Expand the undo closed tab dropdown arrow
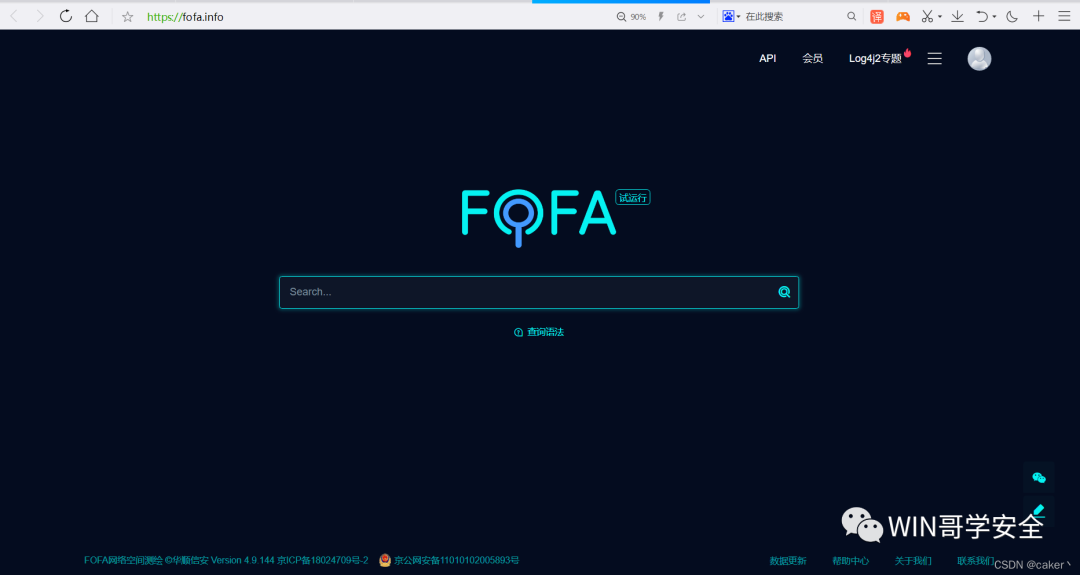 pyautogui.click(x=994, y=17)
